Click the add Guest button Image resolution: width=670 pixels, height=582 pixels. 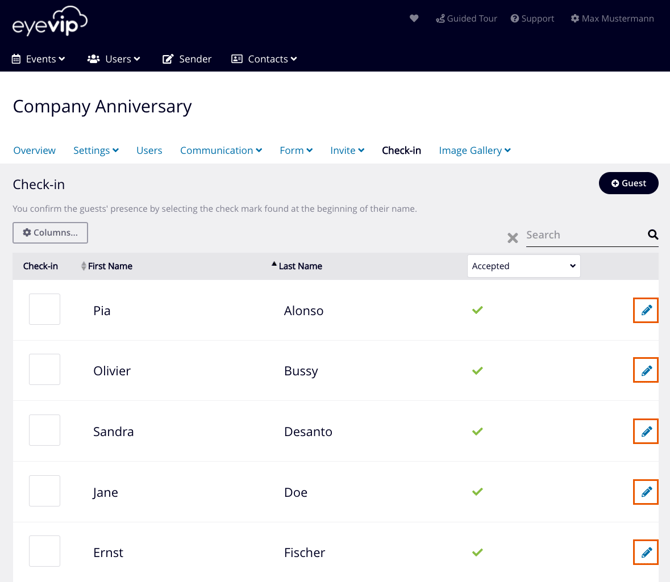coord(628,183)
